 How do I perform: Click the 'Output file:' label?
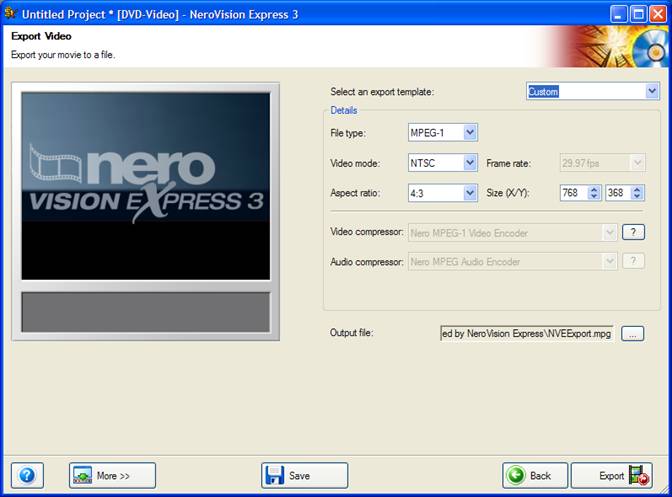click(351, 333)
